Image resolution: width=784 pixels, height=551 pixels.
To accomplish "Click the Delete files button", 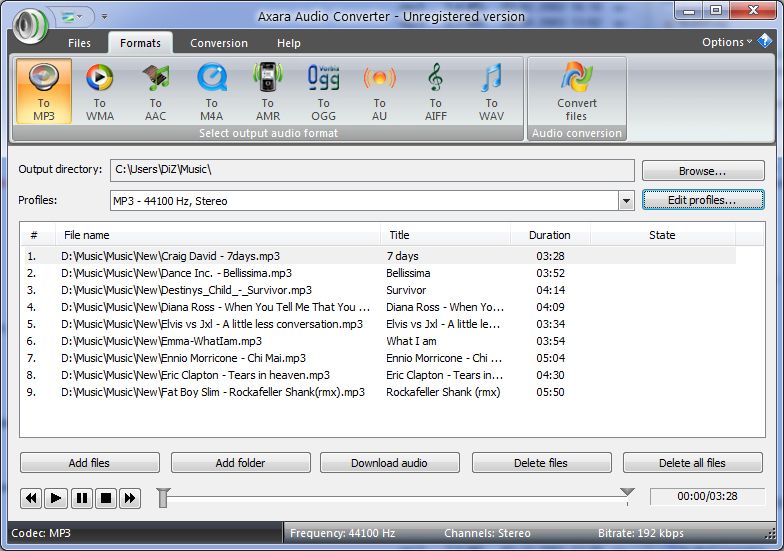I will [x=542, y=463].
